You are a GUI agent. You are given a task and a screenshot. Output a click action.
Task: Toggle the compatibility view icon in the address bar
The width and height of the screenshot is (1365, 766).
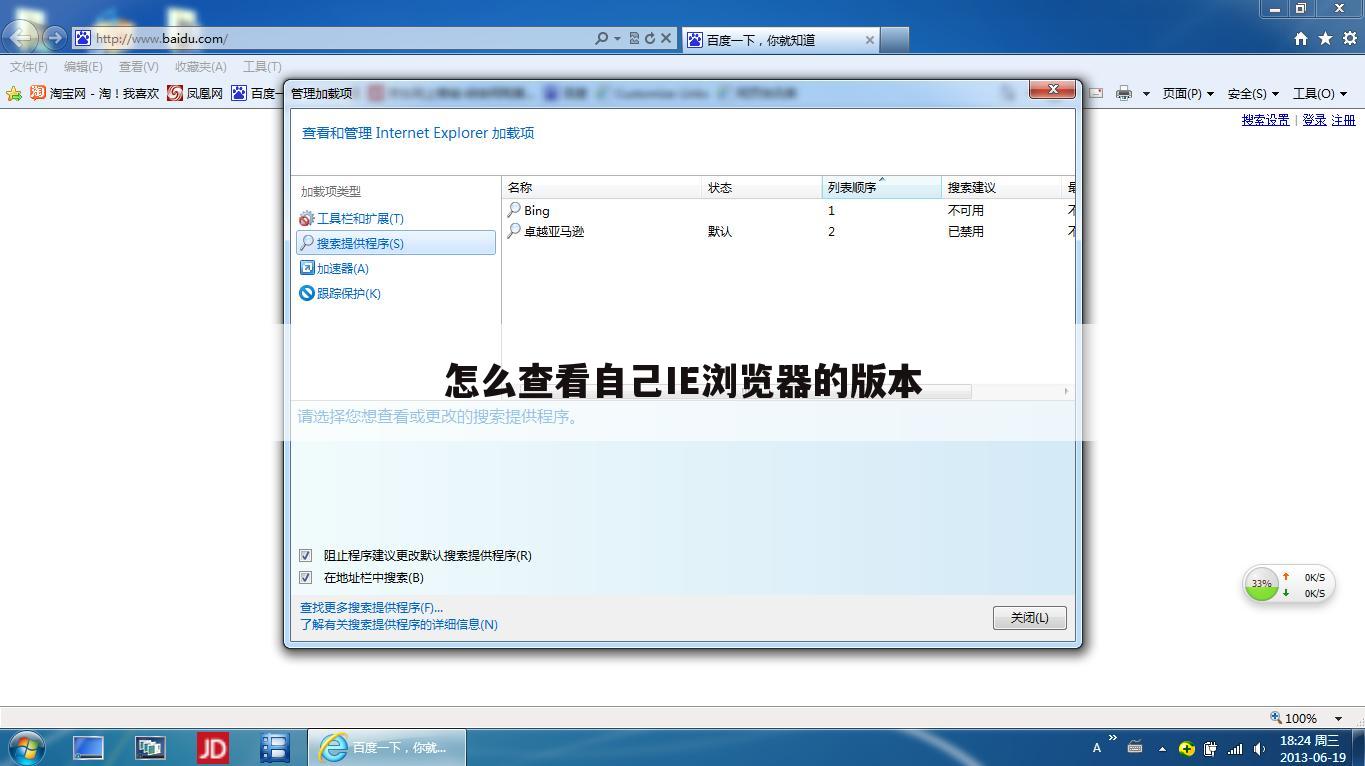pos(634,39)
